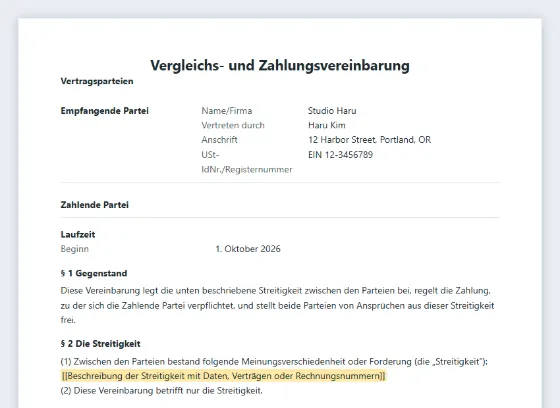Viewport: 560px width, 408px height.
Task: Select the address '12 Harbor Street, Portland, OR'
Action: (369, 140)
